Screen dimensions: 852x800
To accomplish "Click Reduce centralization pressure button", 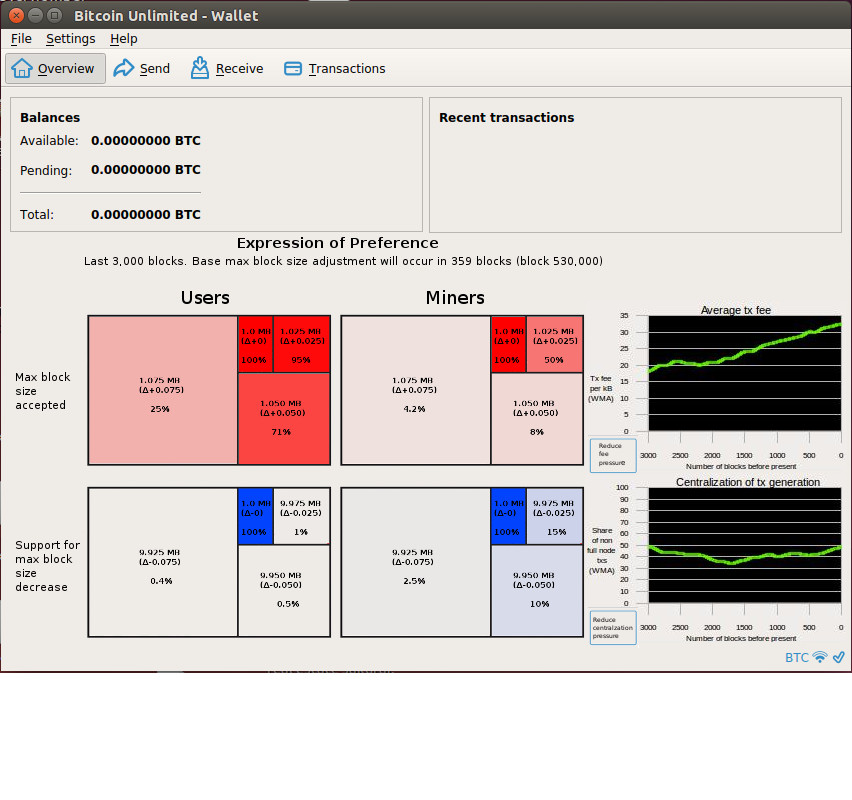I will [x=613, y=628].
